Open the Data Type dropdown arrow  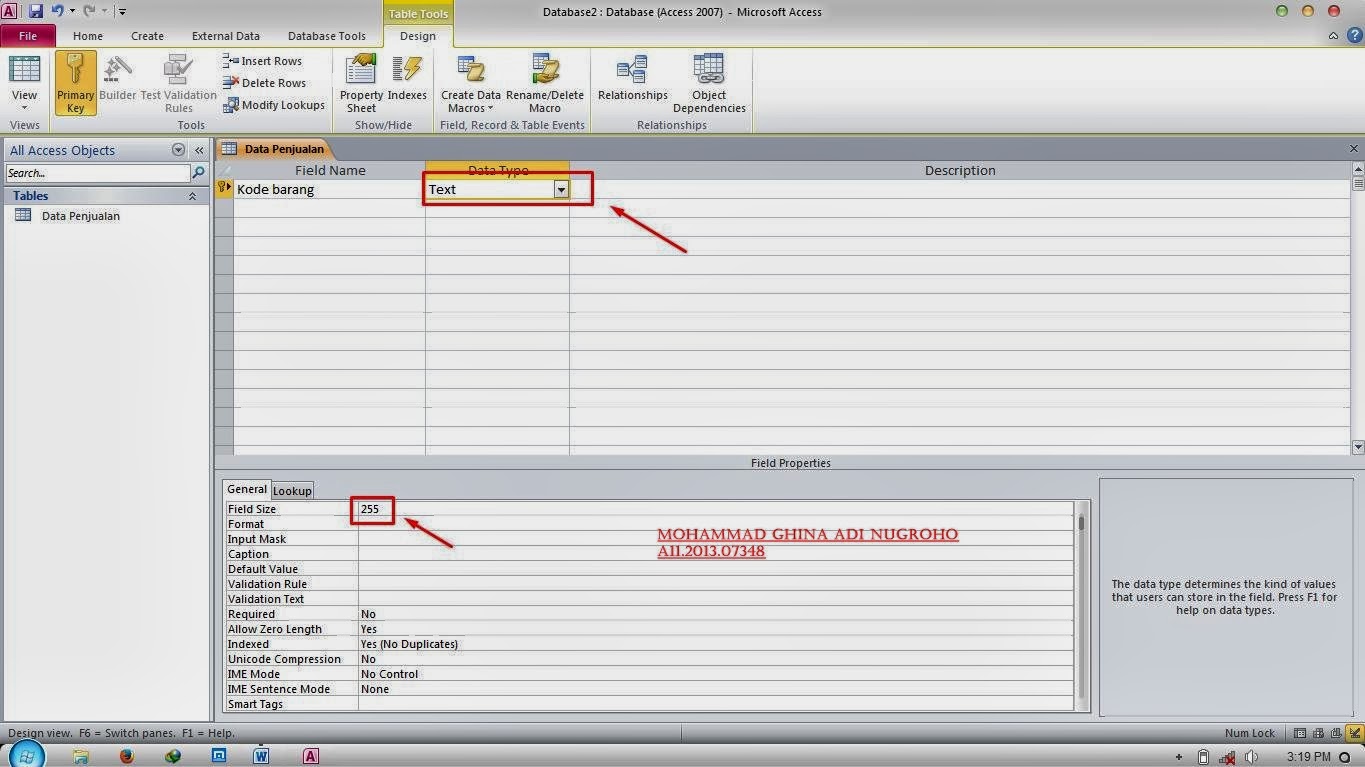pyautogui.click(x=561, y=189)
